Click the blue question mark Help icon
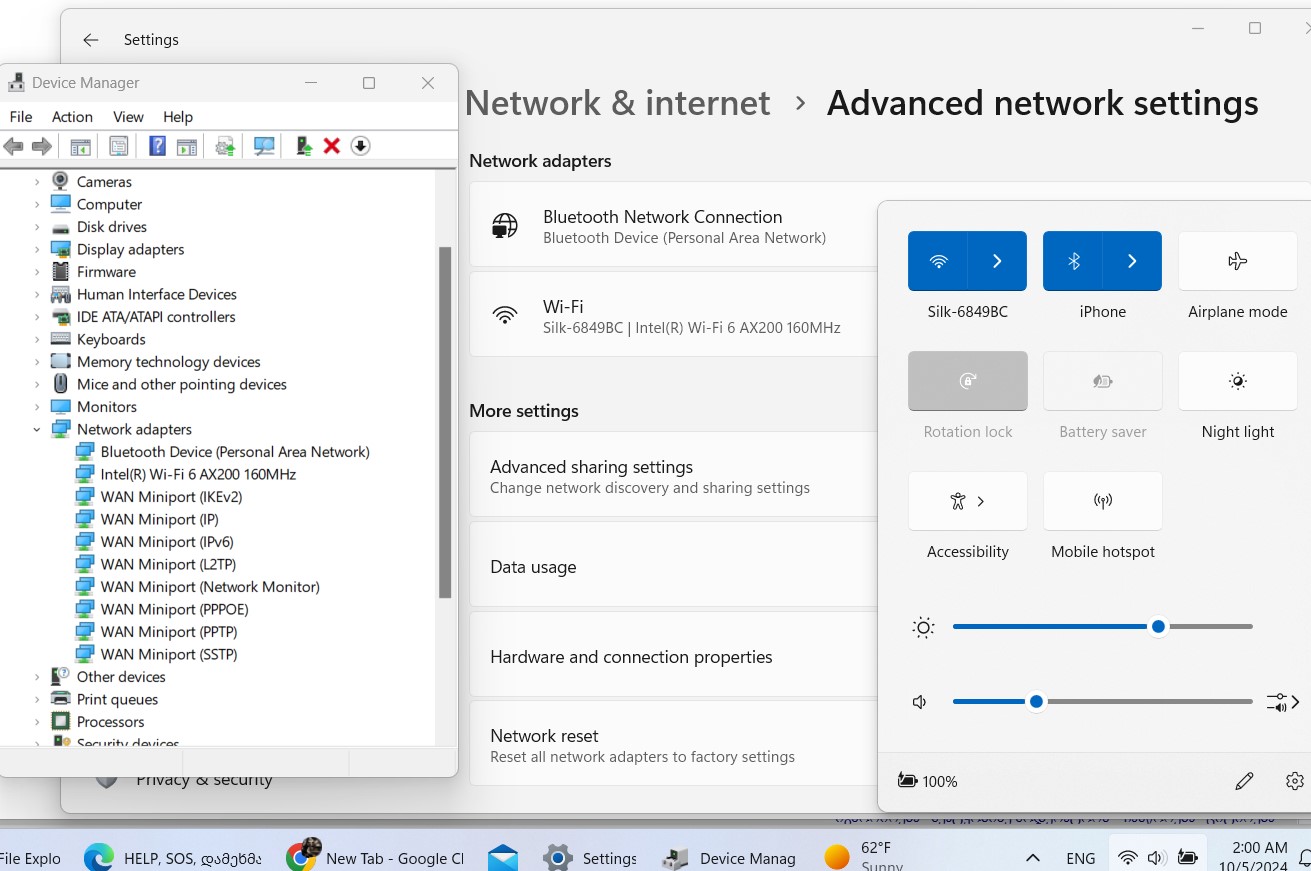This screenshot has width=1311, height=871. pos(157,147)
